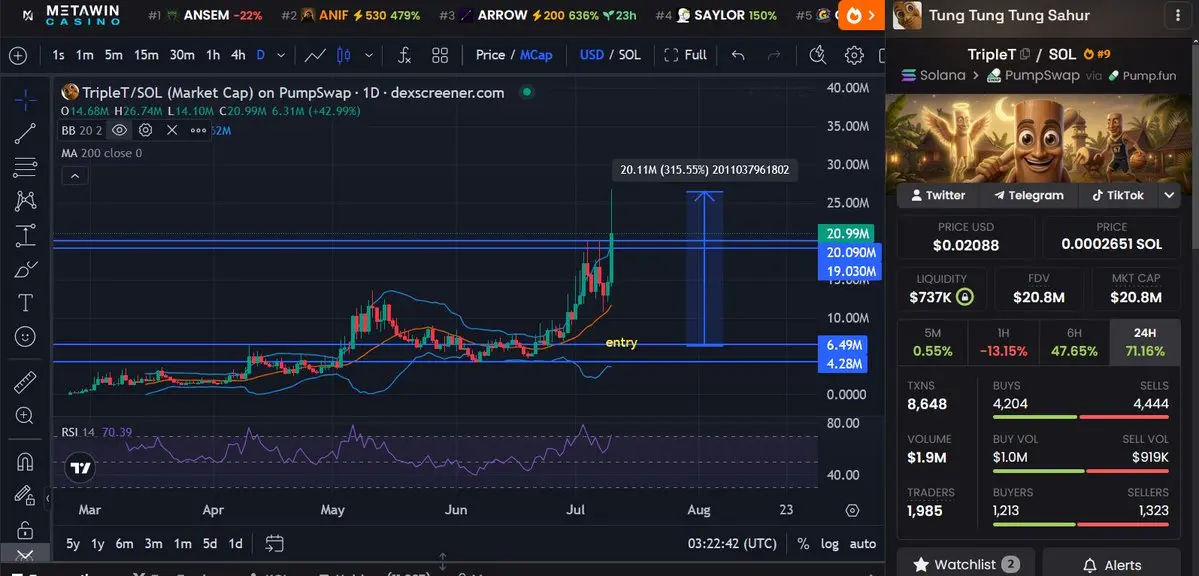Viewport: 1199px width, 576px height.
Task: Expand more social links chevron
Action: [x=1169, y=195]
